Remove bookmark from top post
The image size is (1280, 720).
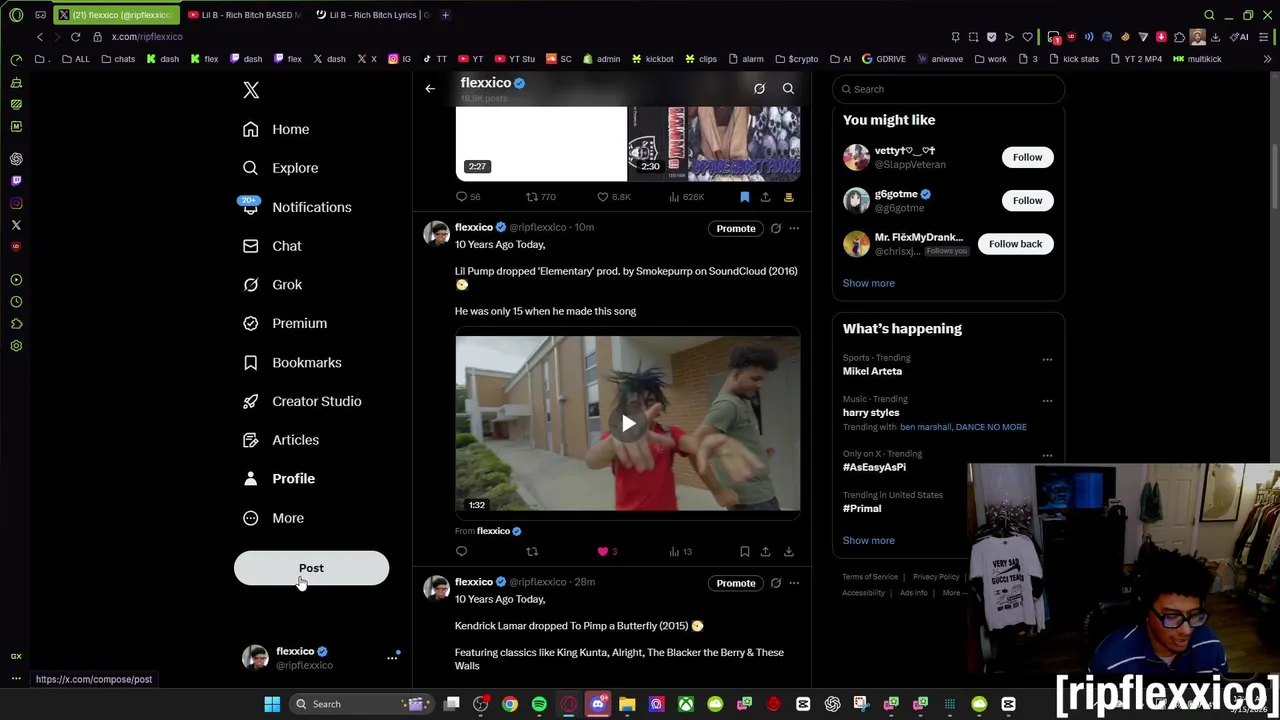tap(744, 197)
